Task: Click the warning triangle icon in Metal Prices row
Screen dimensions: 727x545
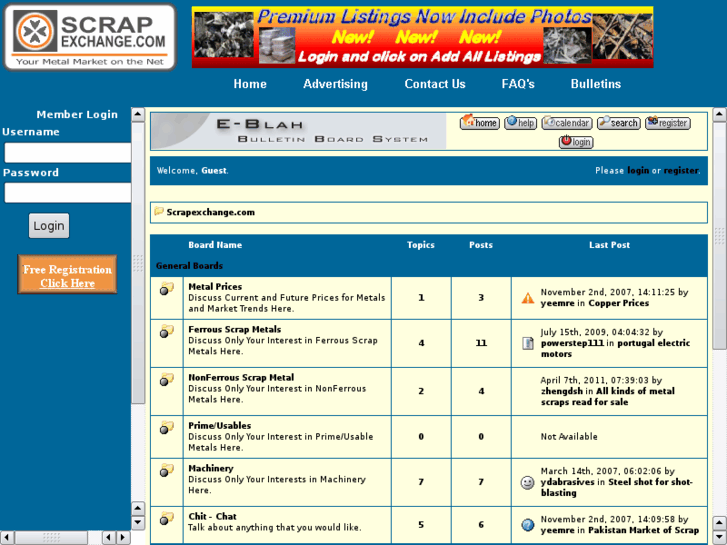Action: [528, 298]
